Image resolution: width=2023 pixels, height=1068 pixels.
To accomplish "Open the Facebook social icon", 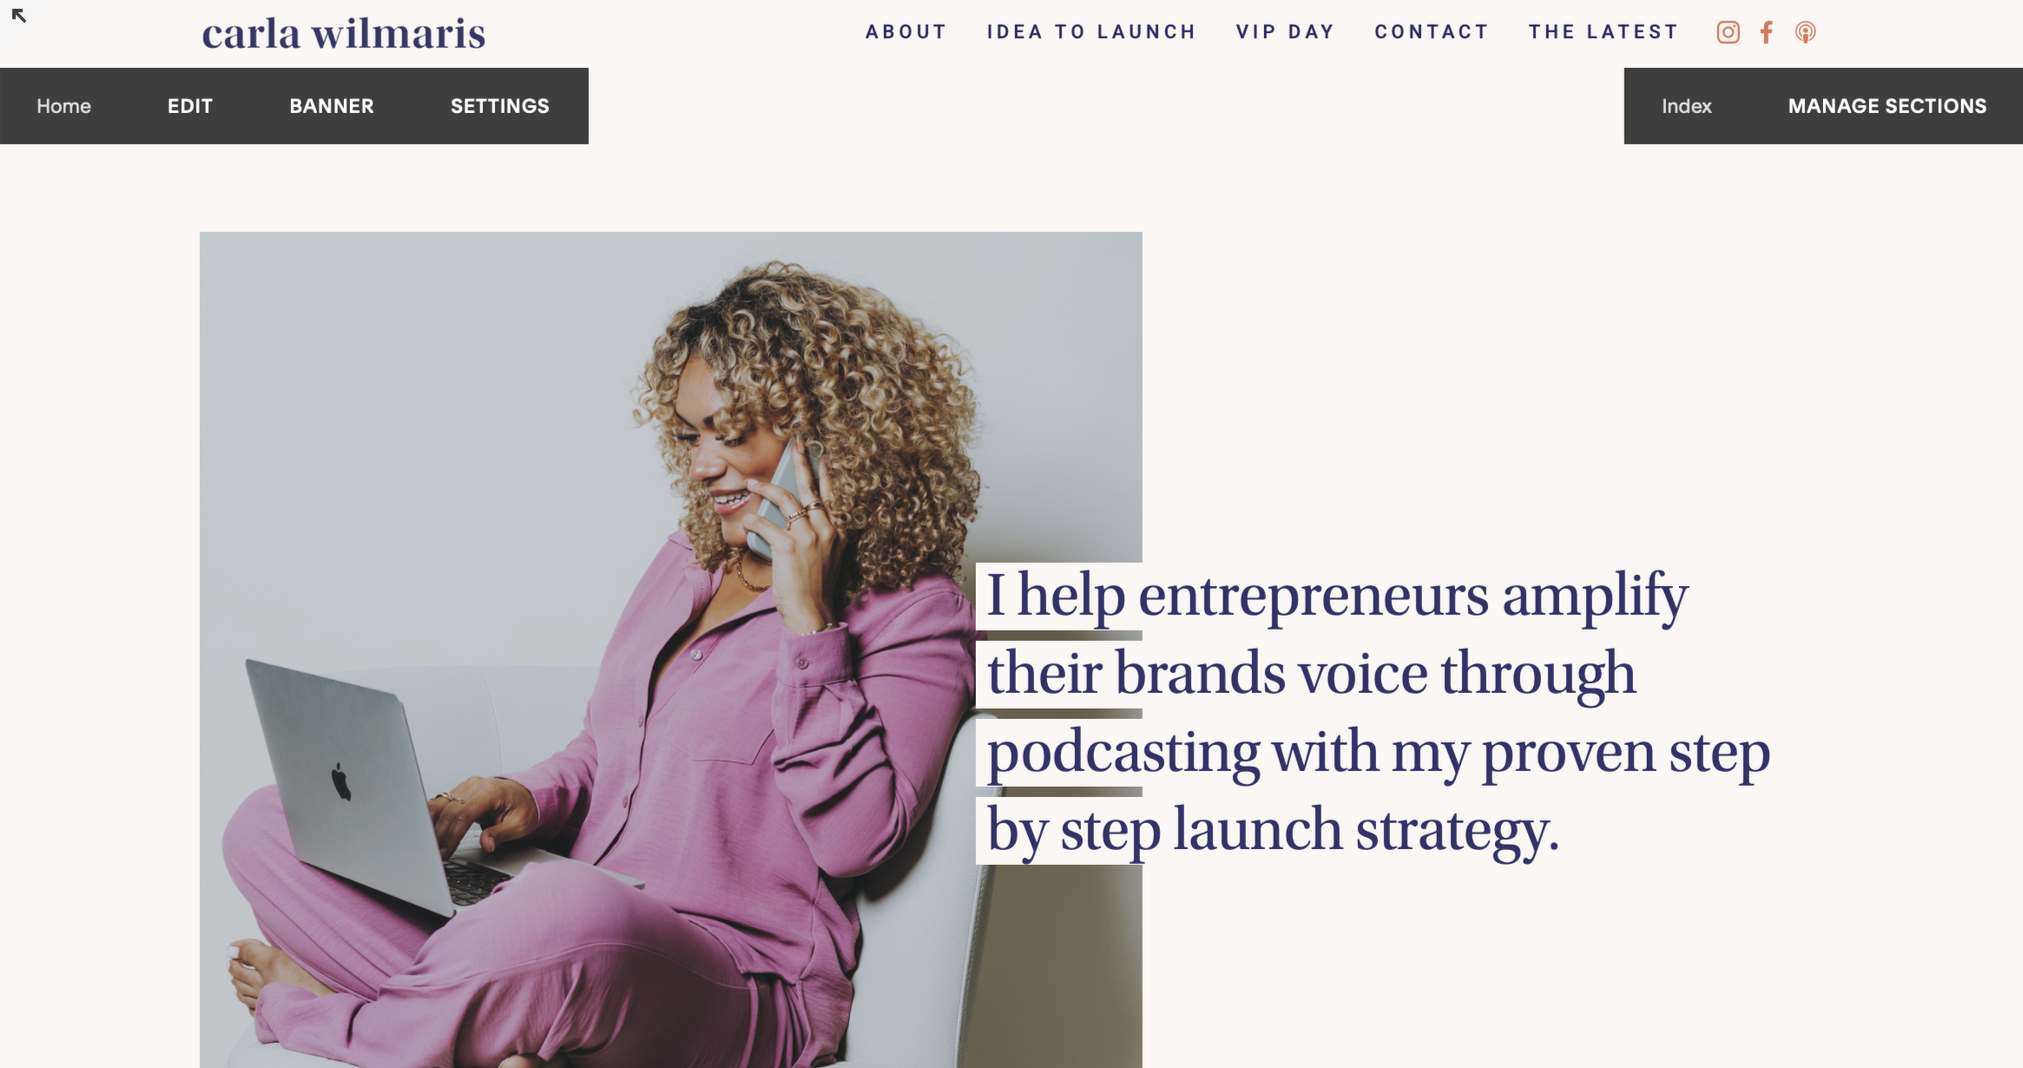I will click(1767, 32).
